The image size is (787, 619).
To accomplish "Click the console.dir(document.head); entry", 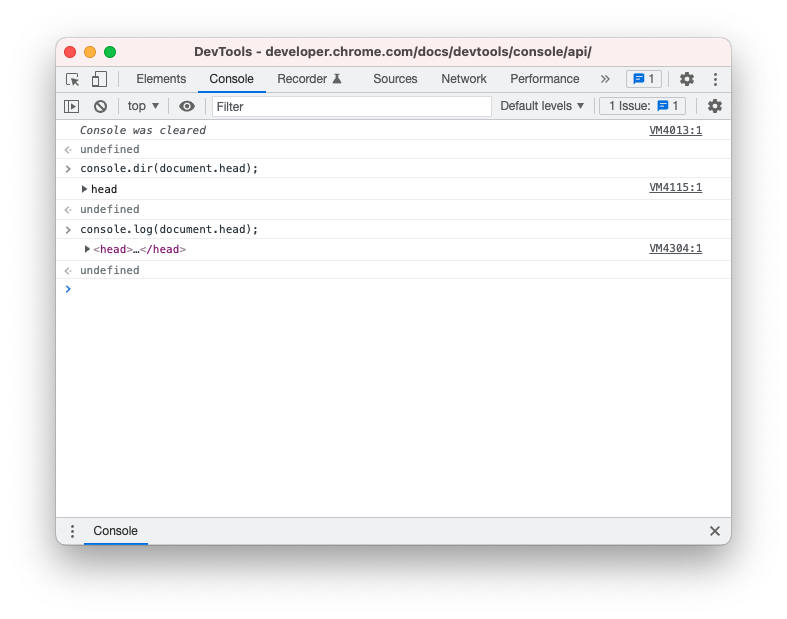I will tap(169, 168).
